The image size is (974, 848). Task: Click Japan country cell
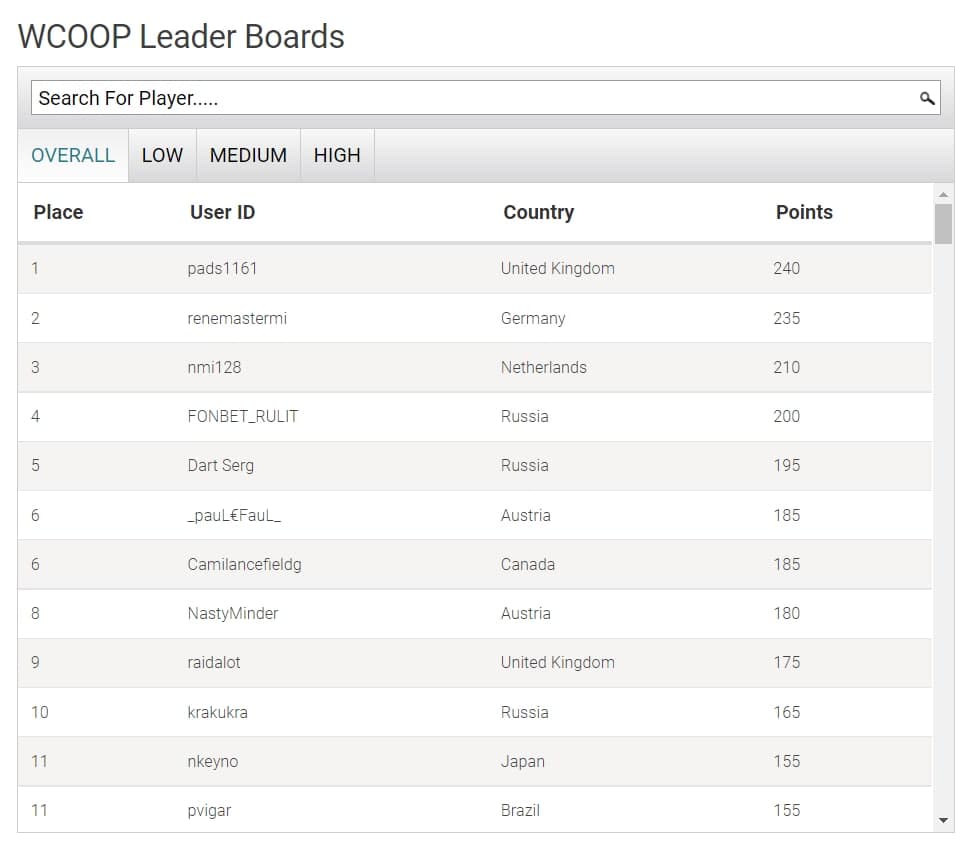coord(522,762)
